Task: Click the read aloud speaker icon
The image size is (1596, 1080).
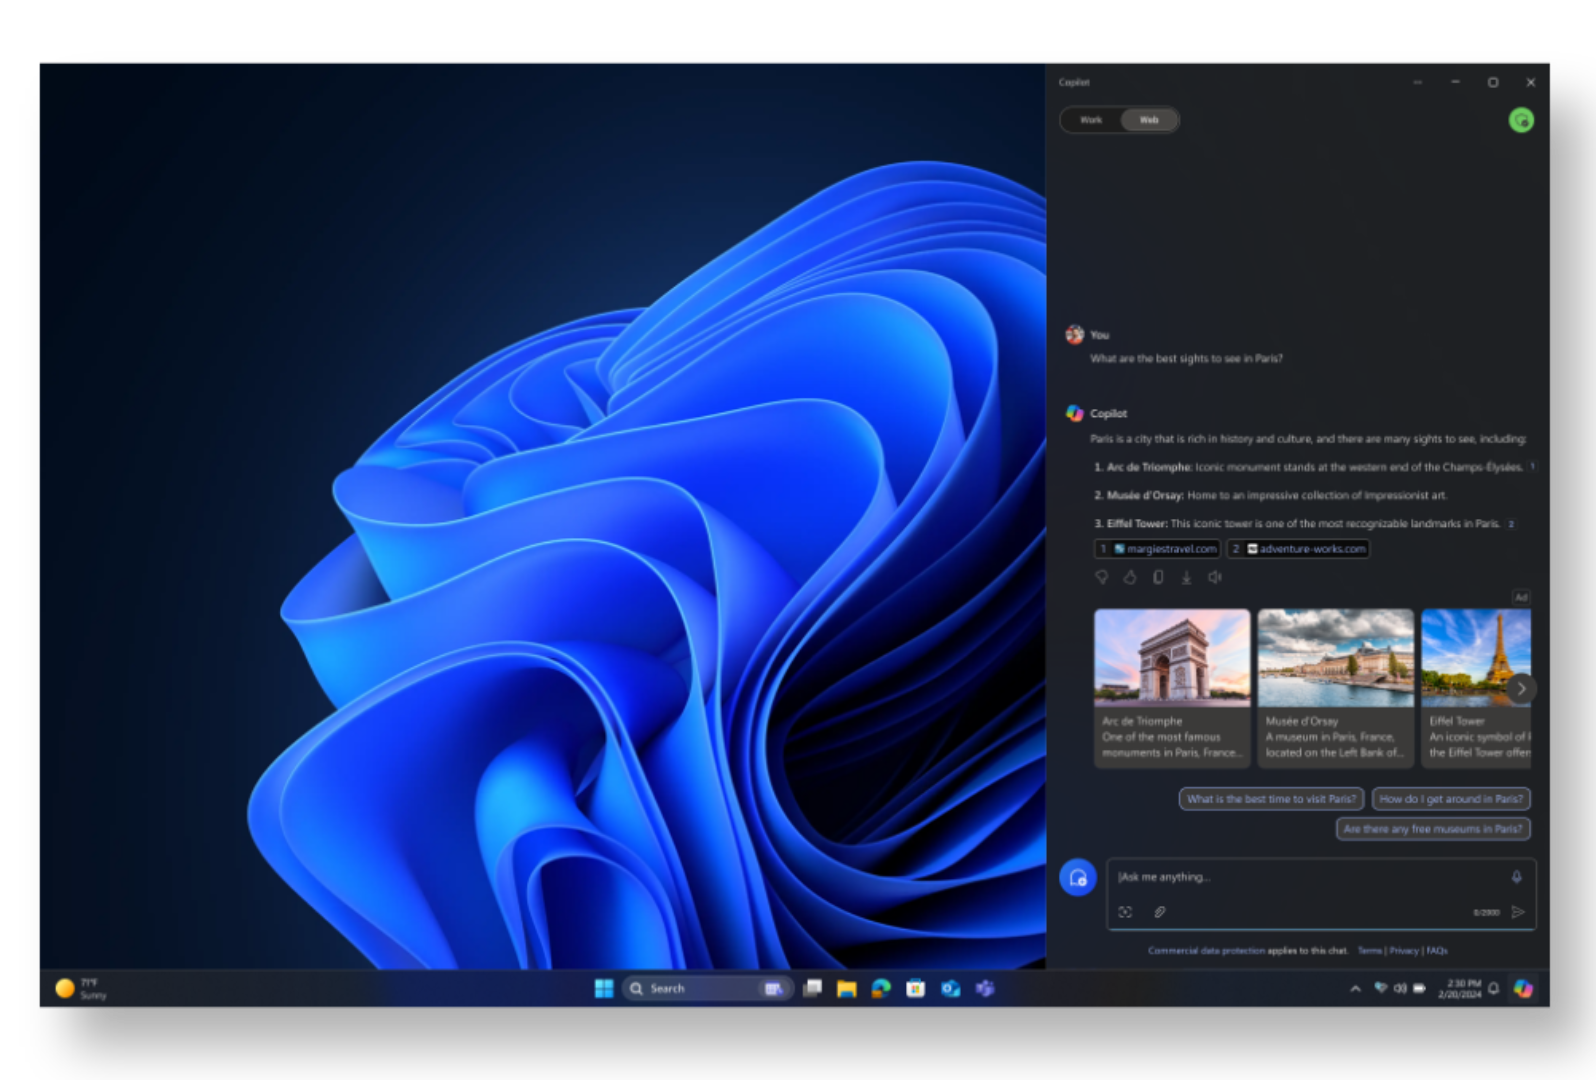Action: [x=1214, y=577]
